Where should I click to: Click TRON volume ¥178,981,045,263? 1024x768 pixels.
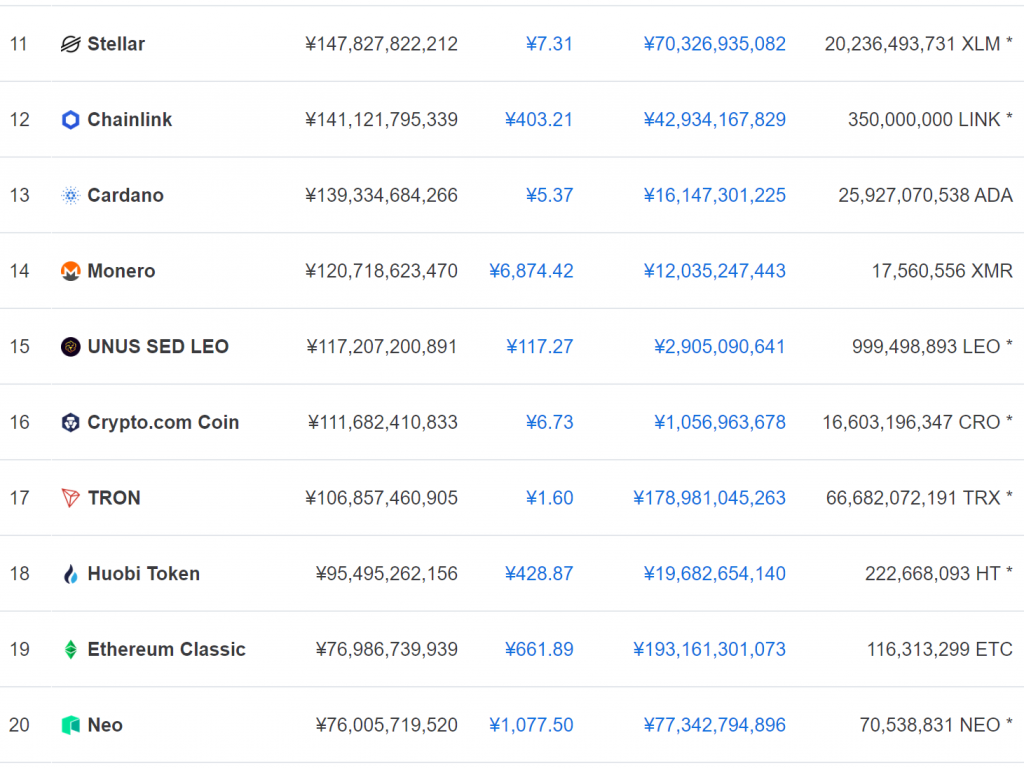(709, 498)
